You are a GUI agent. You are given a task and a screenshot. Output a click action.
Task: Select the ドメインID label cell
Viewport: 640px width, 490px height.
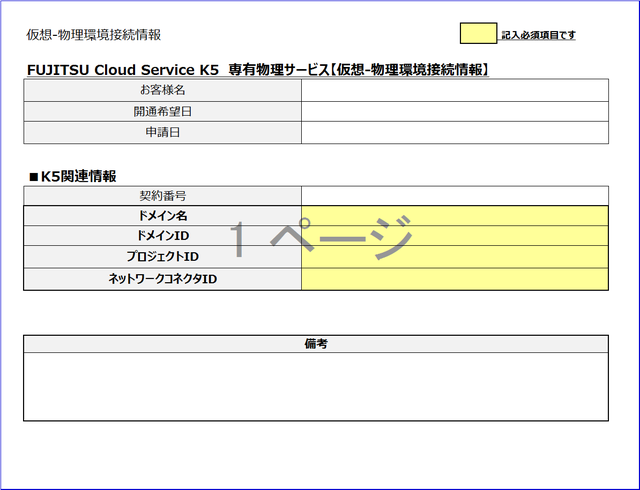(x=162, y=236)
